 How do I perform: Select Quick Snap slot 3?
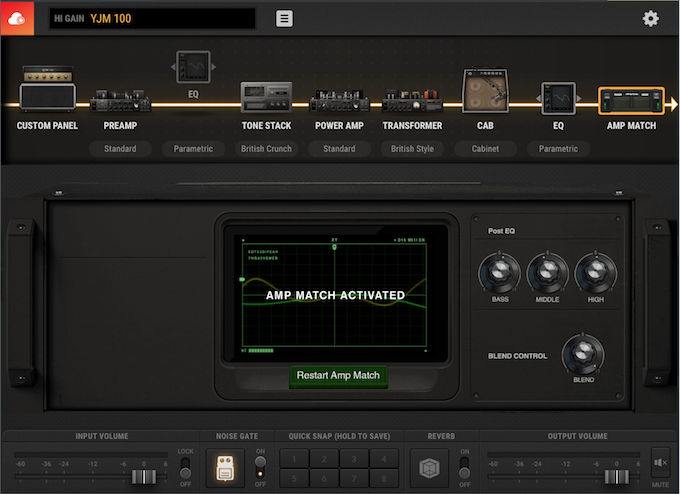pos(354,459)
